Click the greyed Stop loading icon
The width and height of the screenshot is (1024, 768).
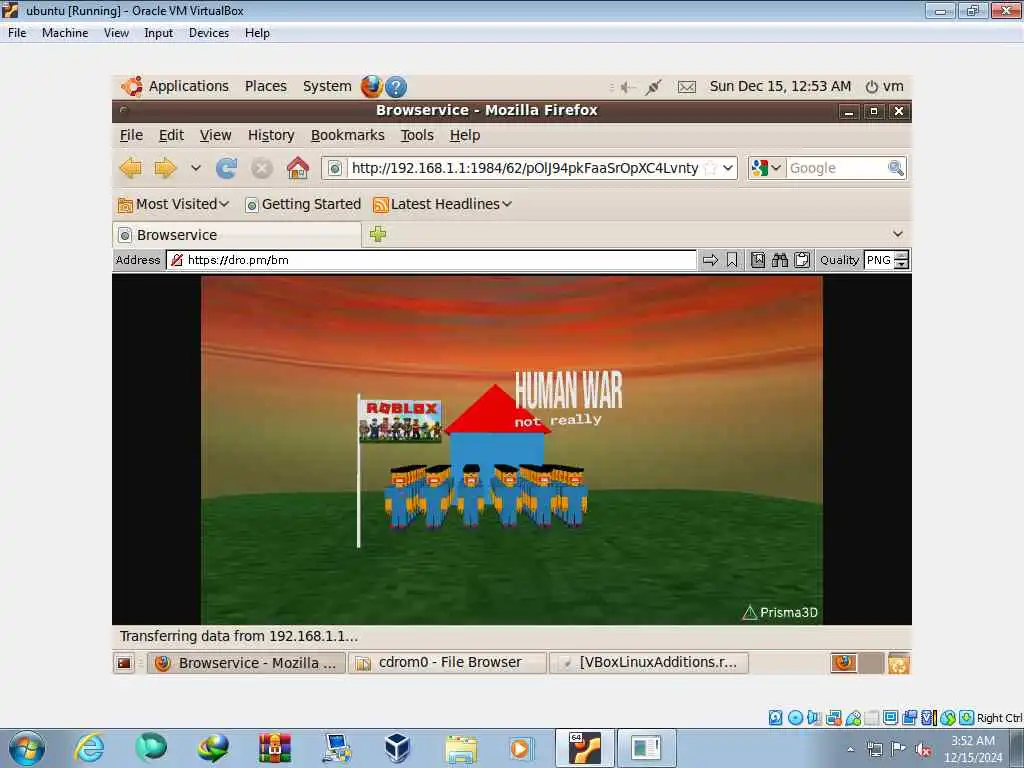(x=262, y=168)
